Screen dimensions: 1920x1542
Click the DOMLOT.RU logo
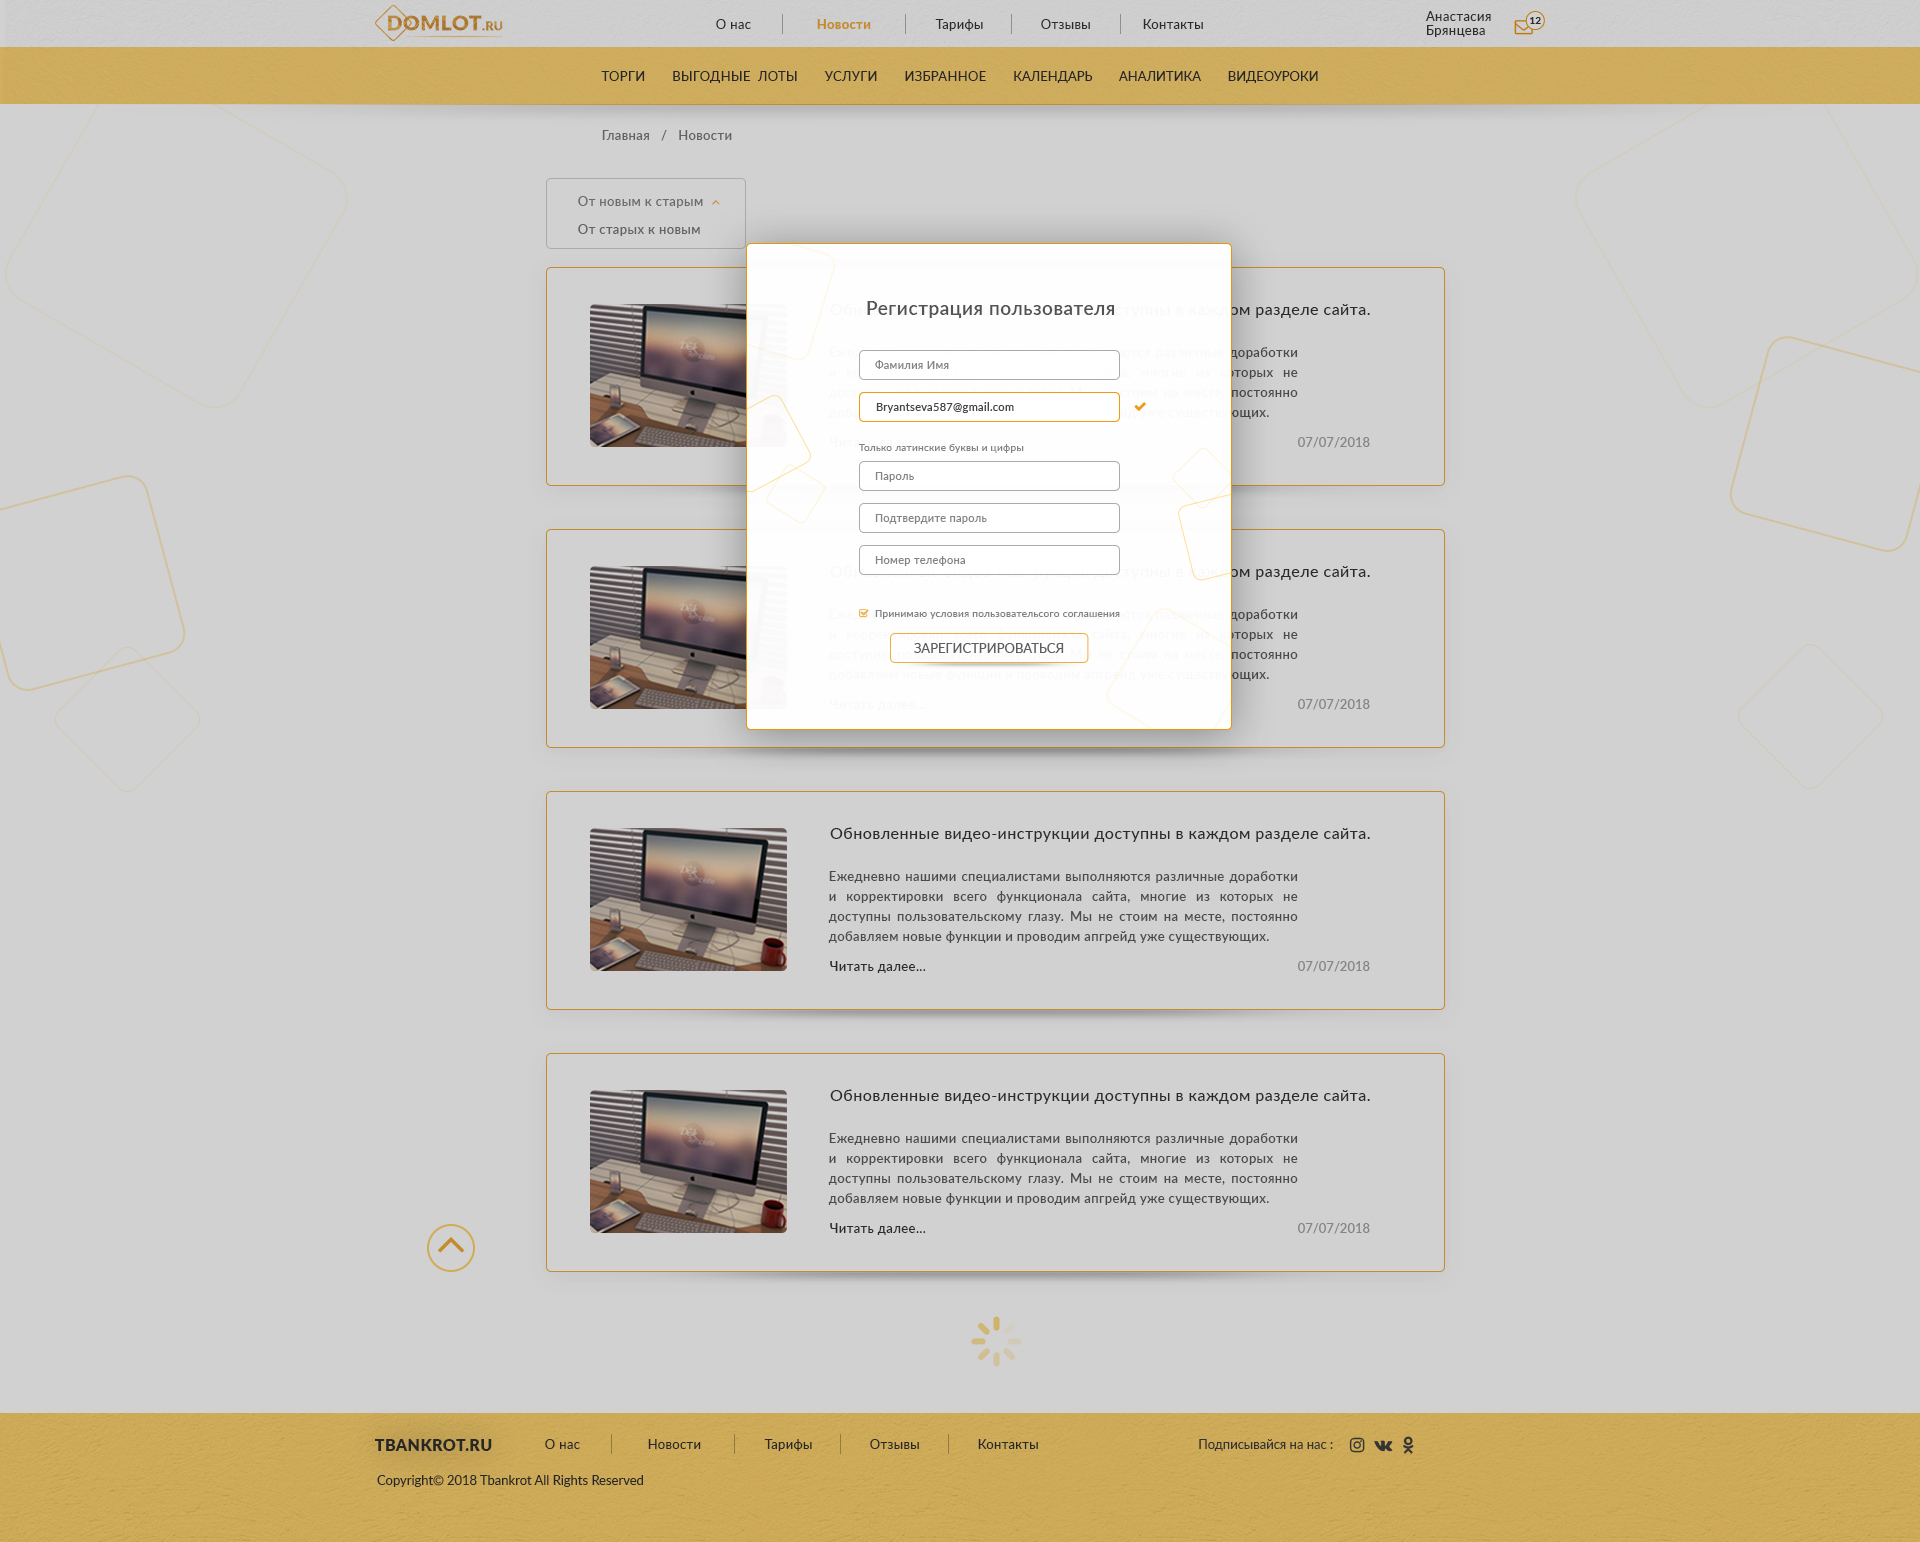point(439,23)
